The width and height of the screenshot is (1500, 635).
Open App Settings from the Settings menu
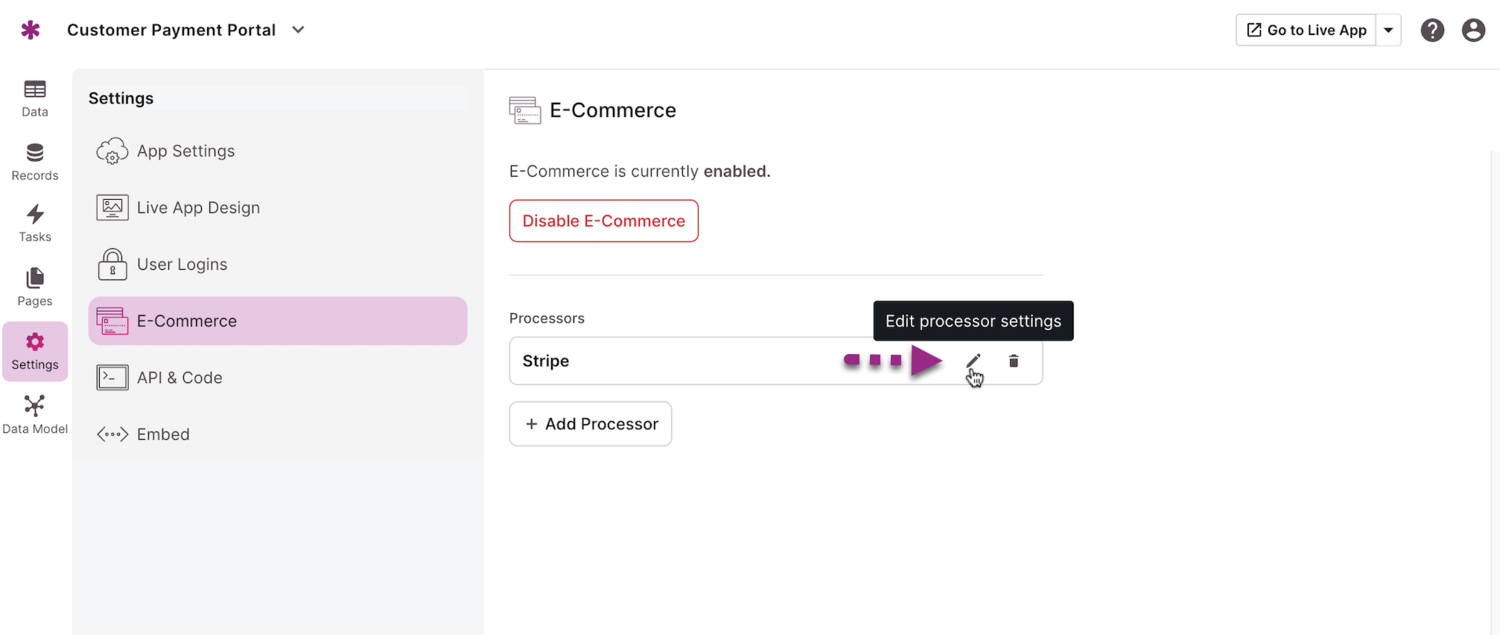pyautogui.click(x=185, y=150)
